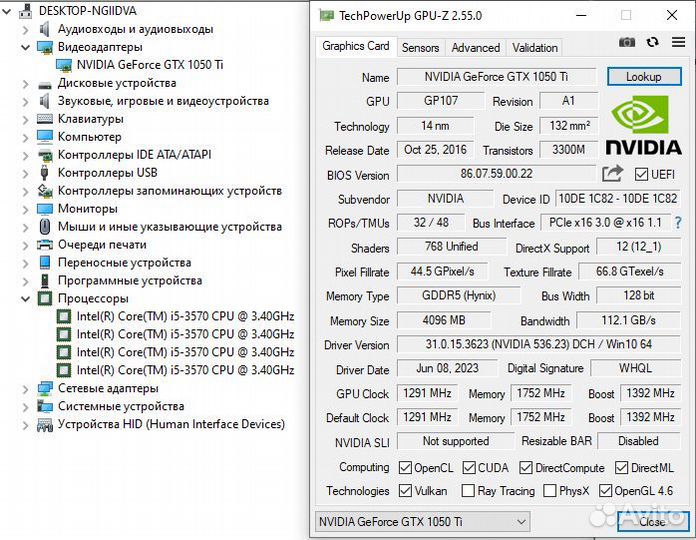Viewport: 696px width, 540px height.
Task: Collapse the DESKTOP-NGIIDVA root node
Action: point(7,11)
